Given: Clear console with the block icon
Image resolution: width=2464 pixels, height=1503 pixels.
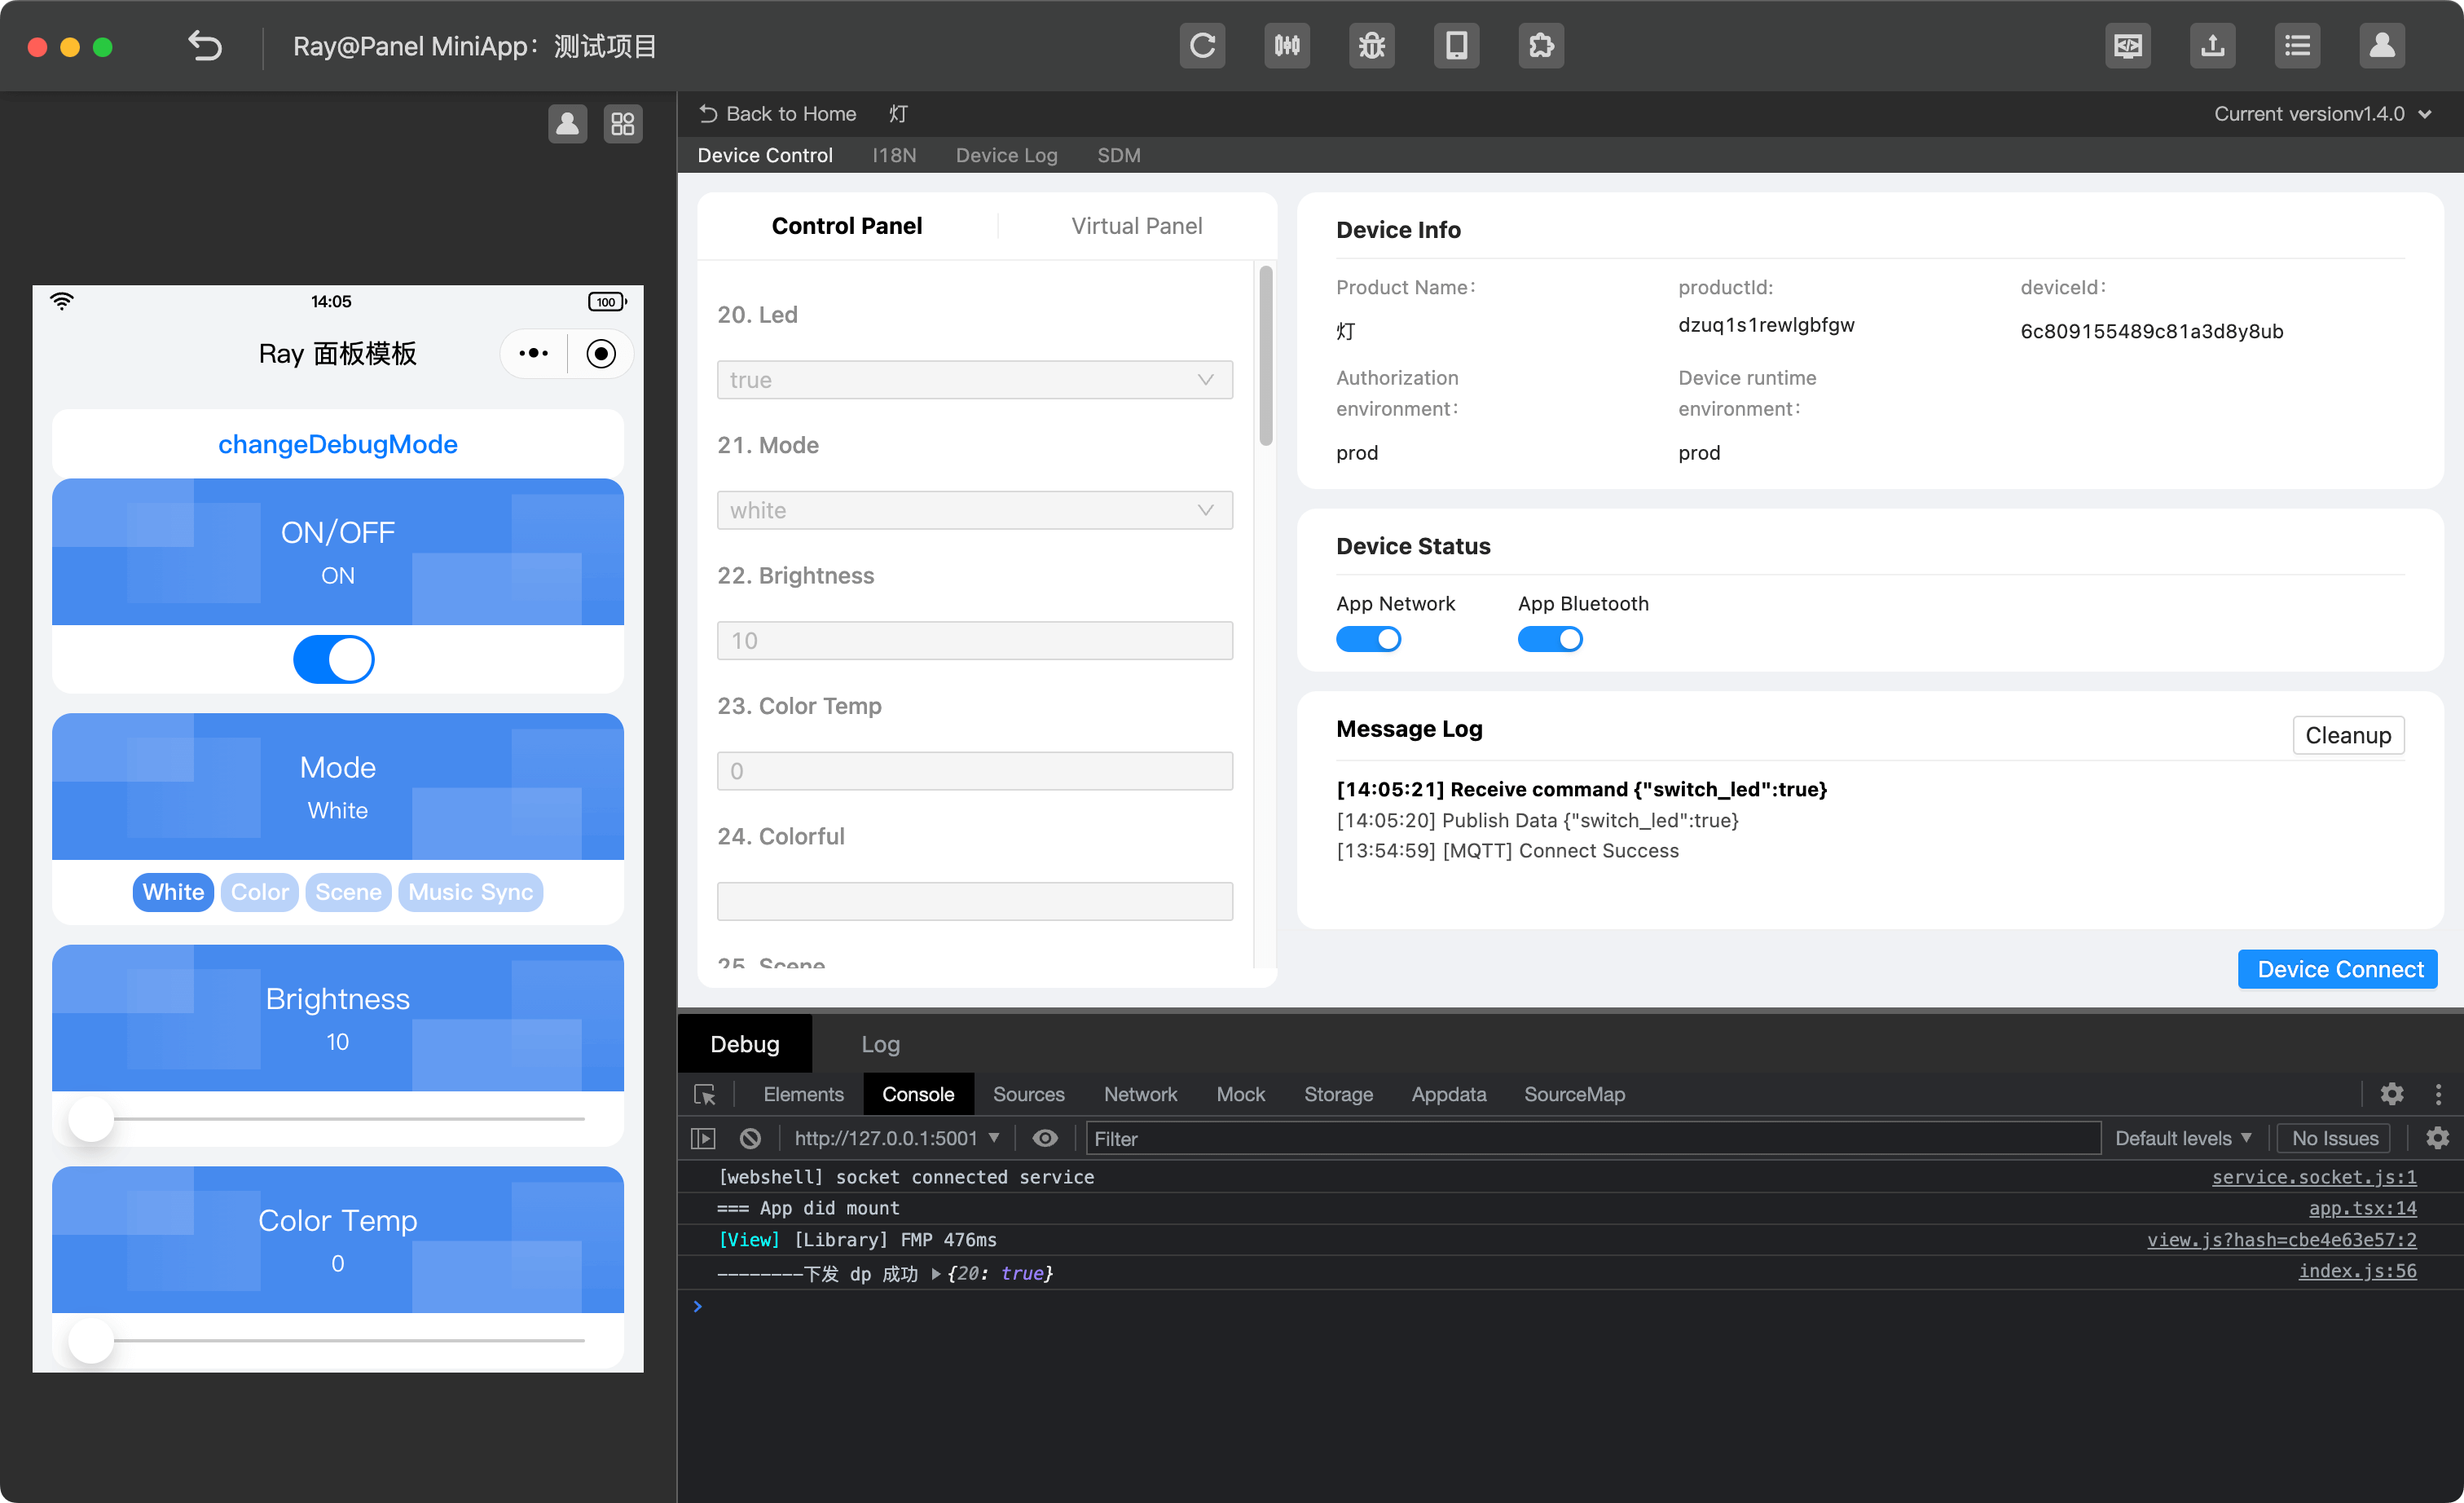Looking at the screenshot, I should pos(750,1138).
